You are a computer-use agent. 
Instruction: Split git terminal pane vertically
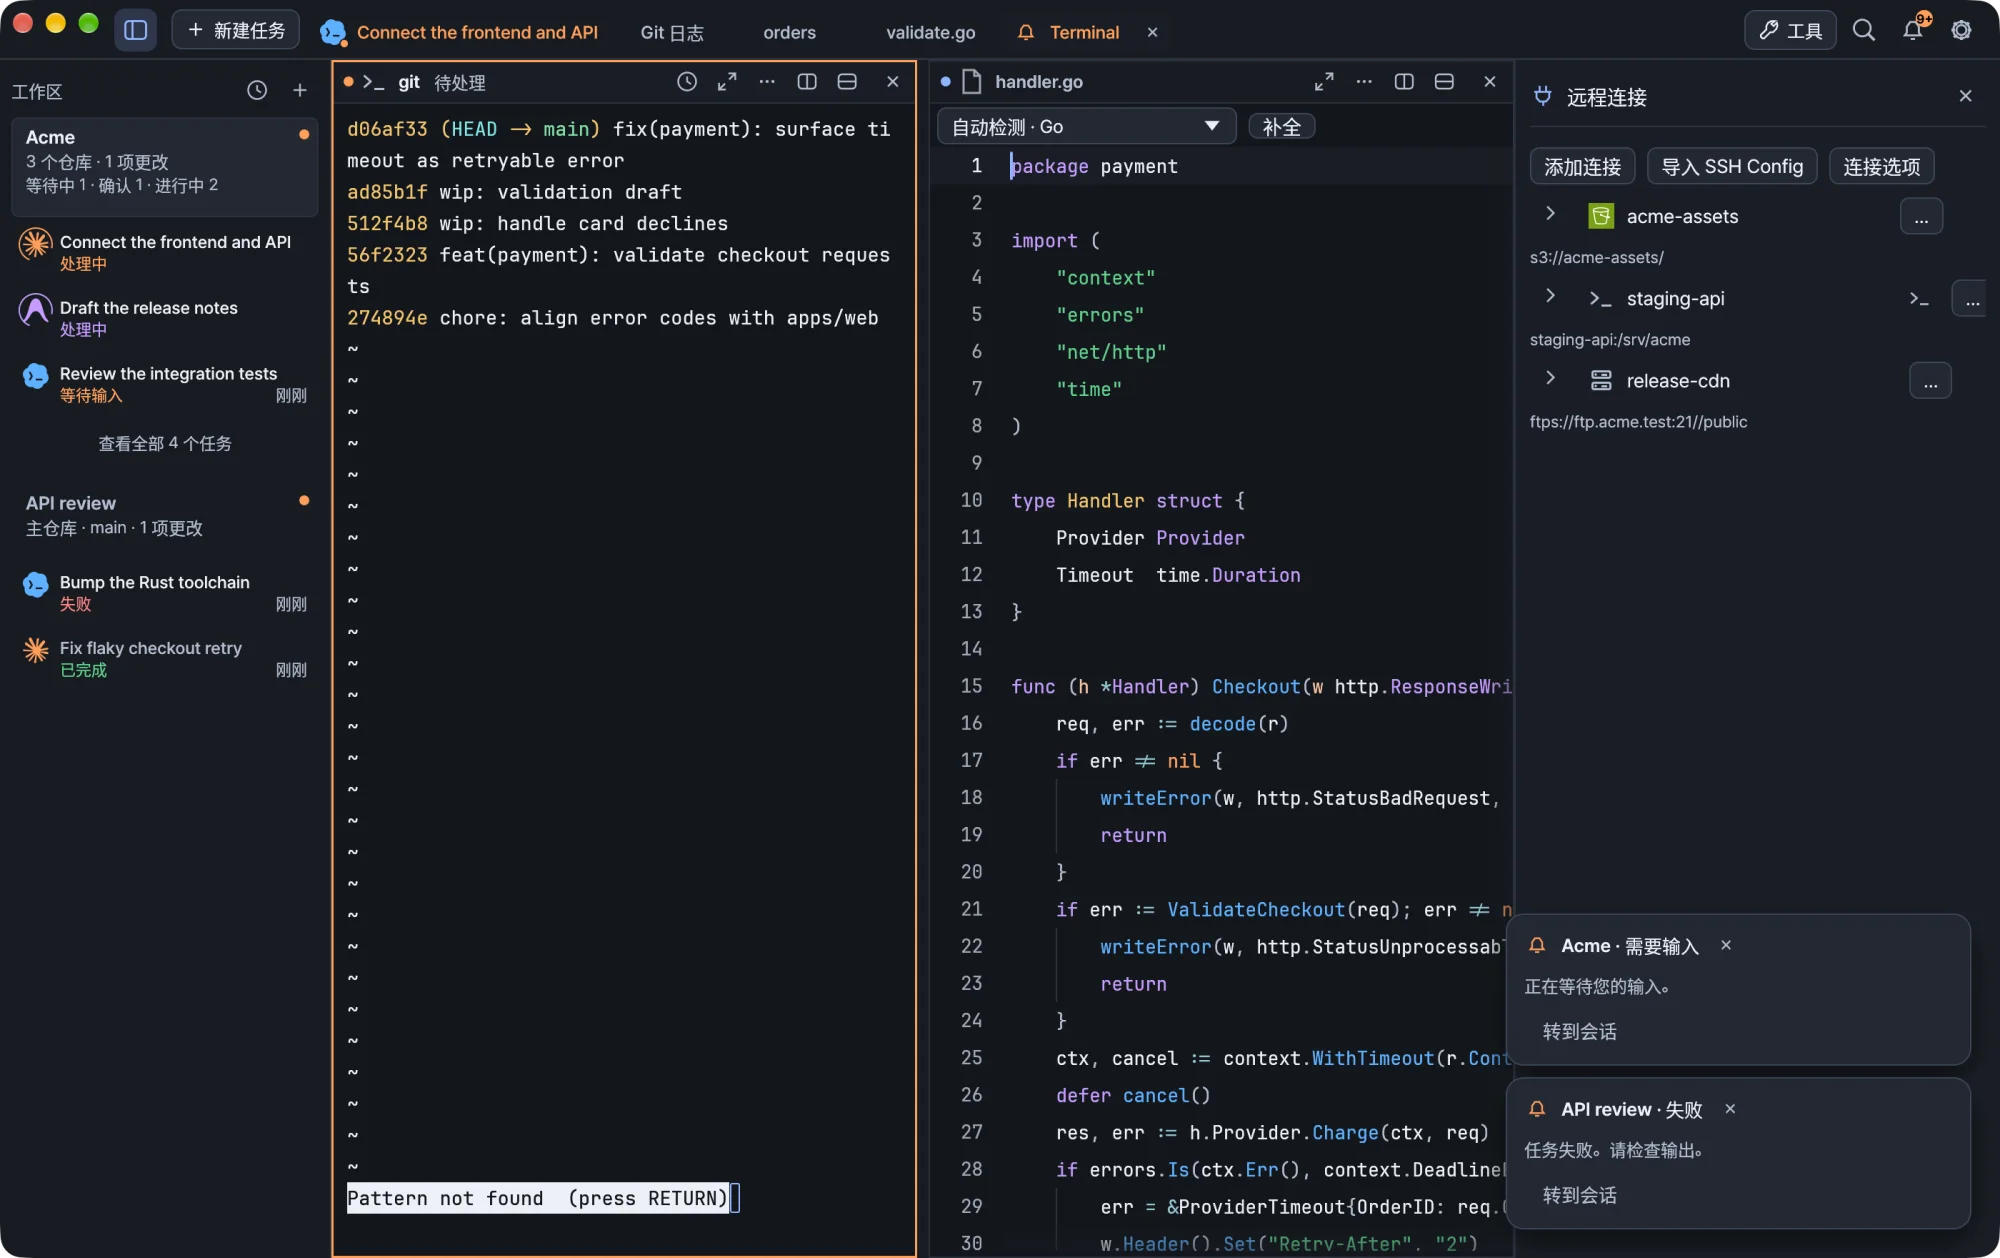point(807,82)
